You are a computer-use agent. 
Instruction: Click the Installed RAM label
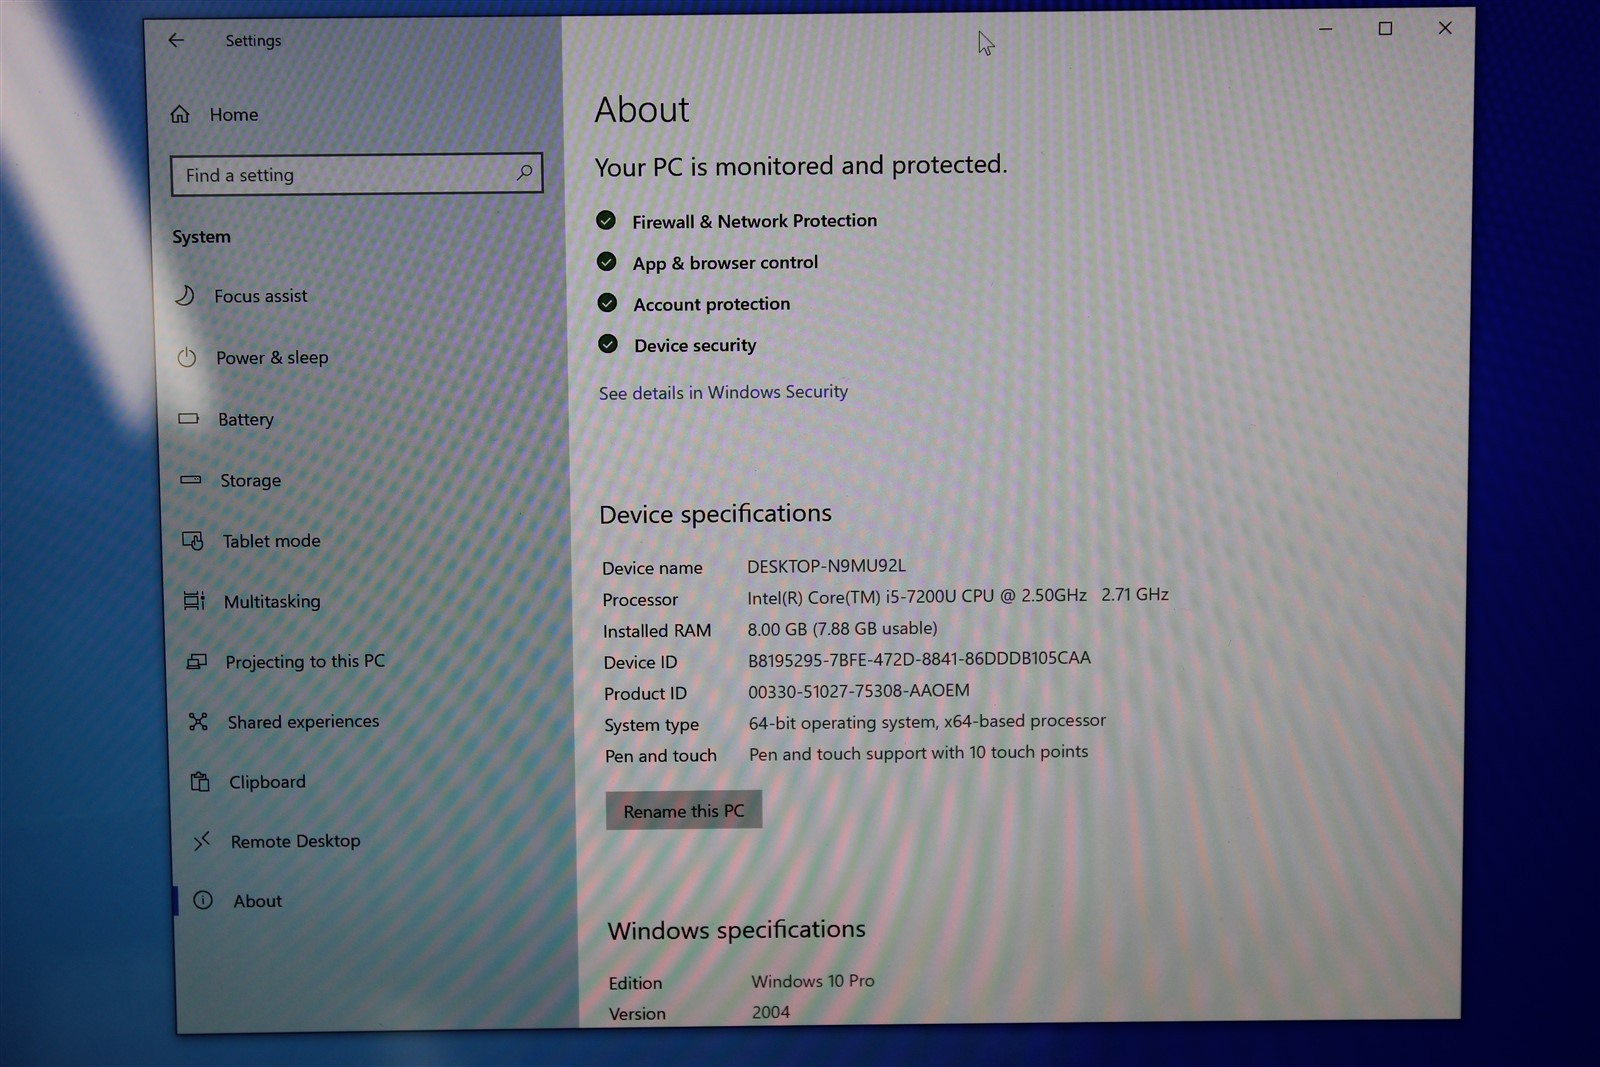click(x=657, y=631)
